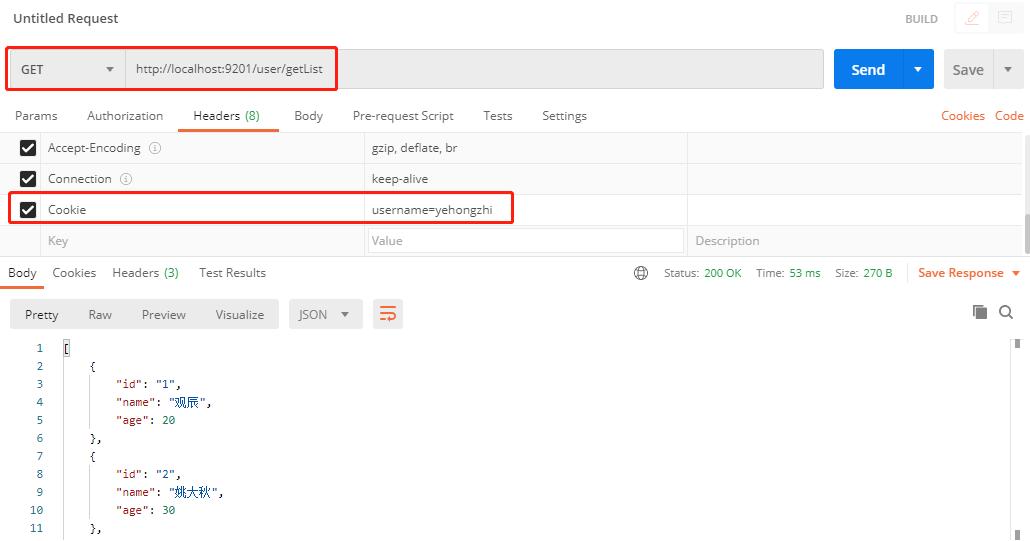Viewport: 1030px width, 541px height.
Task: Open the GET method dropdown
Action: 67,69
